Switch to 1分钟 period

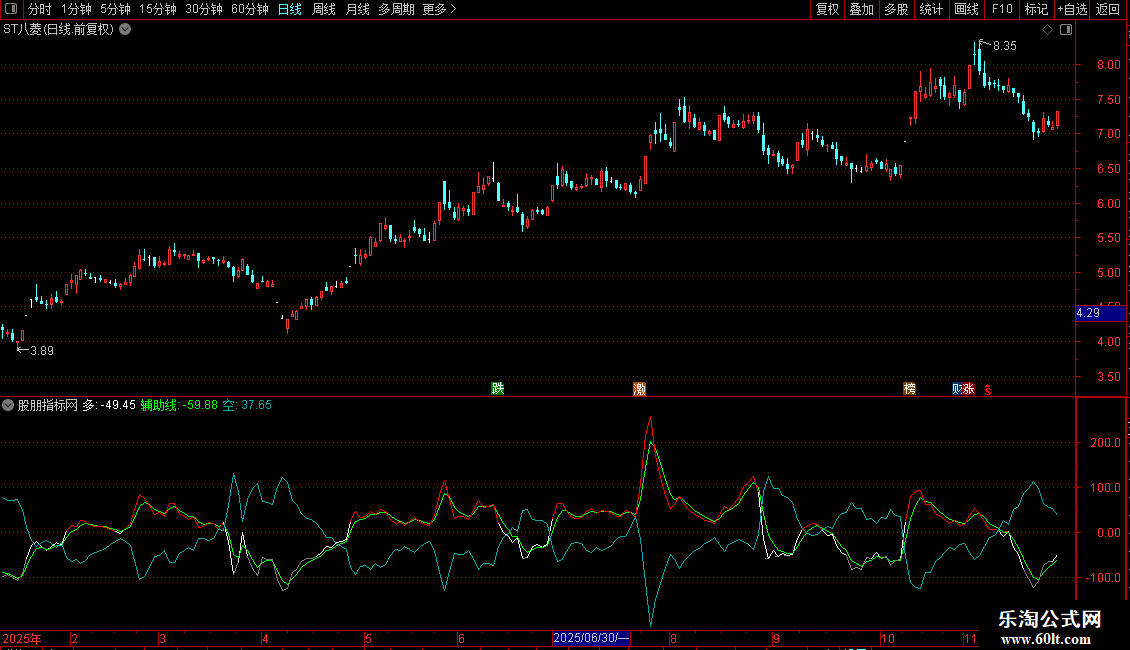click(x=76, y=9)
